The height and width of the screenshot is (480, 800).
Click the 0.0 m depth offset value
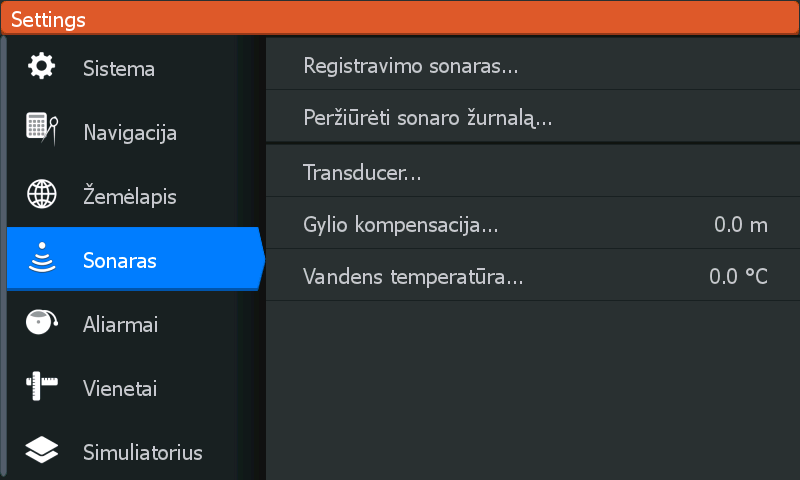click(x=741, y=225)
